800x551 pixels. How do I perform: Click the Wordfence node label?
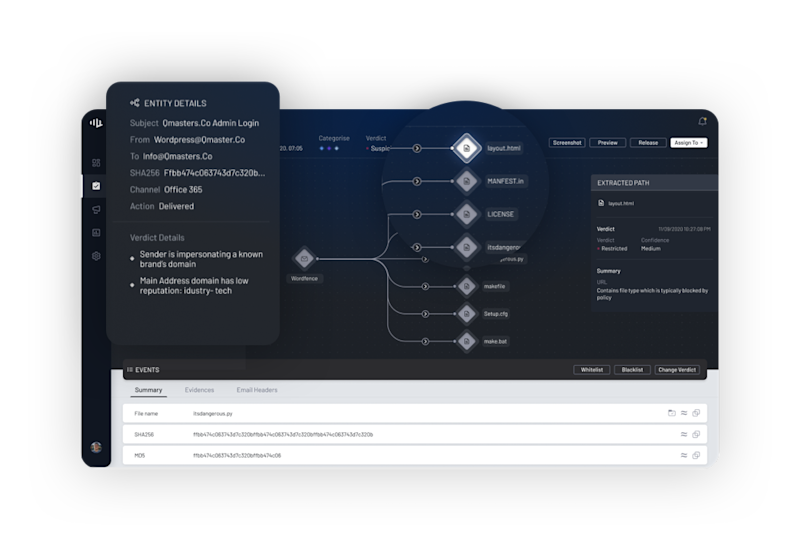click(x=304, y=279)
